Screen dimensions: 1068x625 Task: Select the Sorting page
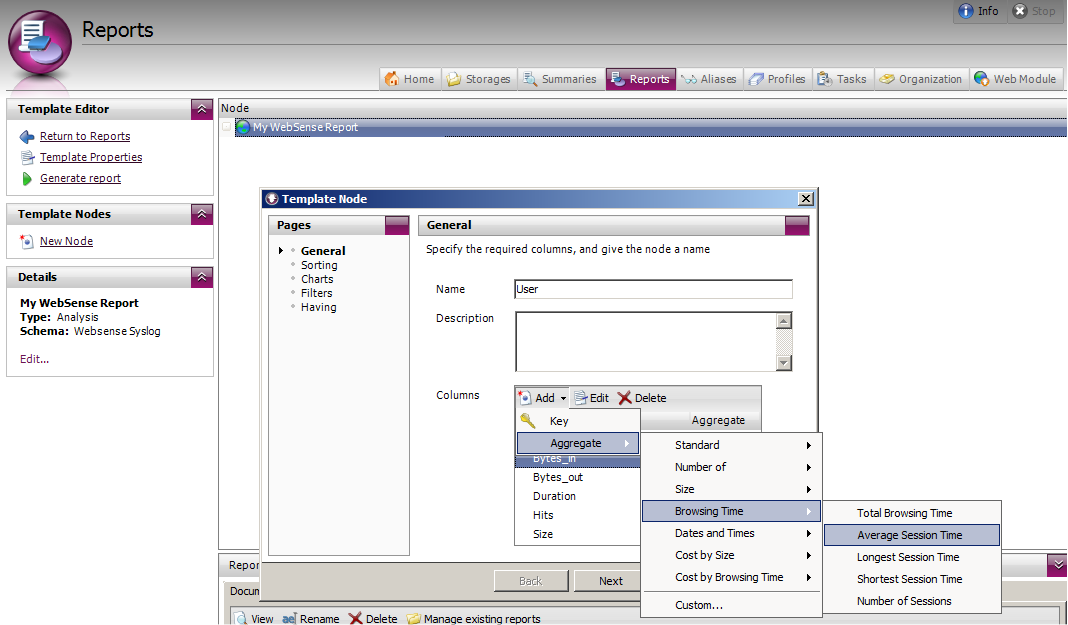click(x=319, y=266)
